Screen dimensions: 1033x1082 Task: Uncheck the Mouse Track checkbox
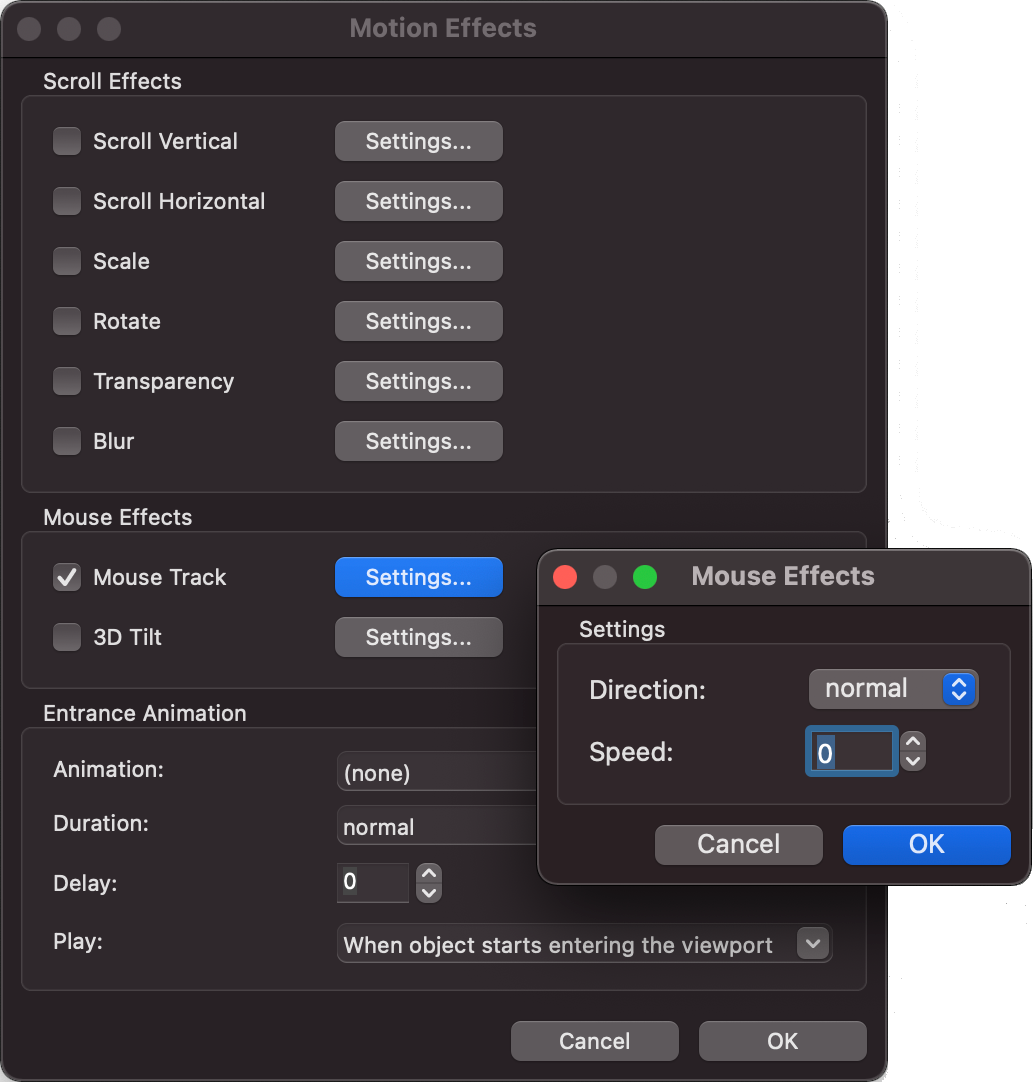coord(67,577)
